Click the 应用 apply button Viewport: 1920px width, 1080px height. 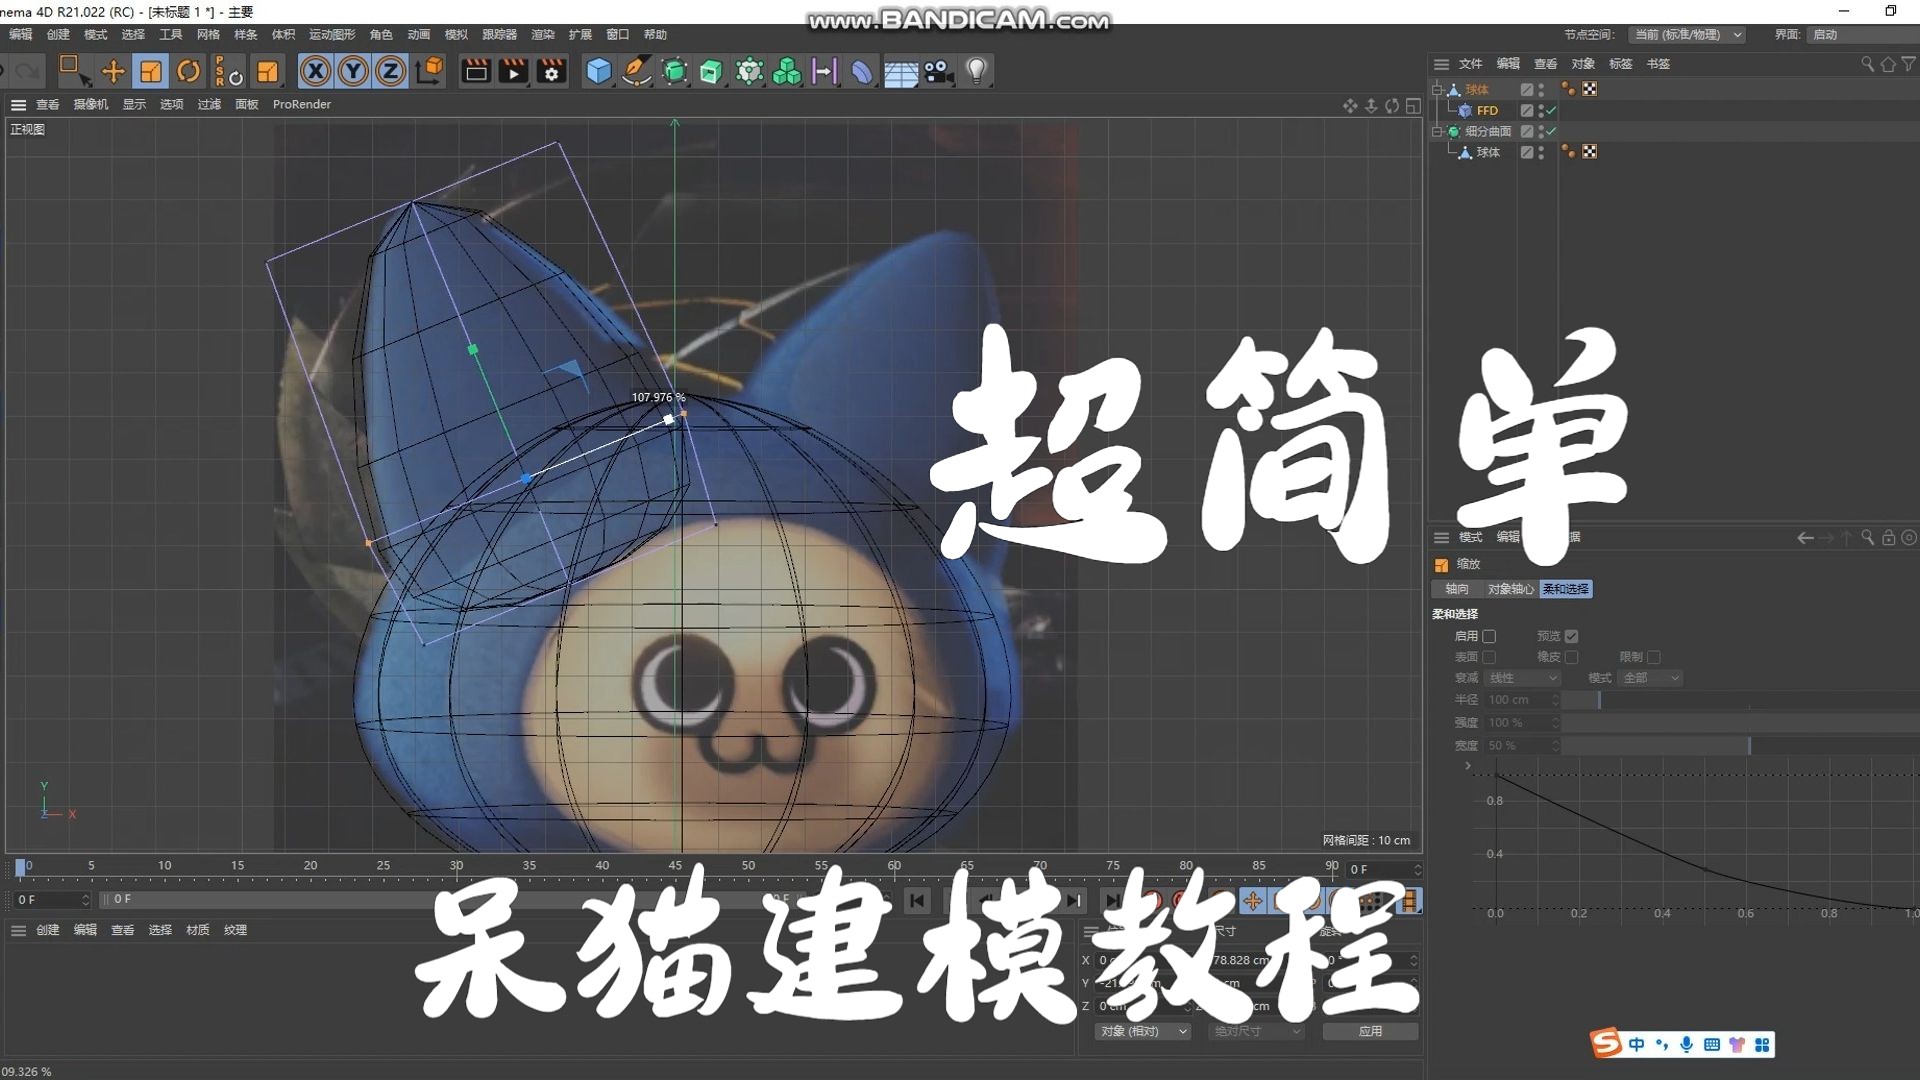click(1370, 1031)
